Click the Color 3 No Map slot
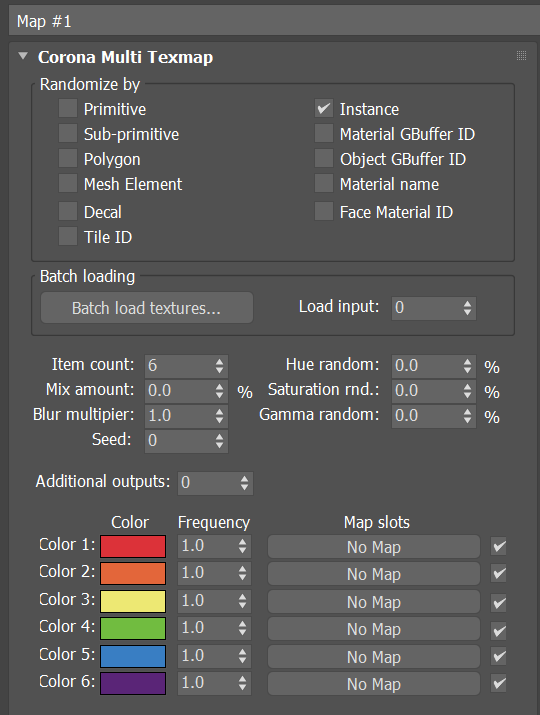540x715 pixels. 374,602
